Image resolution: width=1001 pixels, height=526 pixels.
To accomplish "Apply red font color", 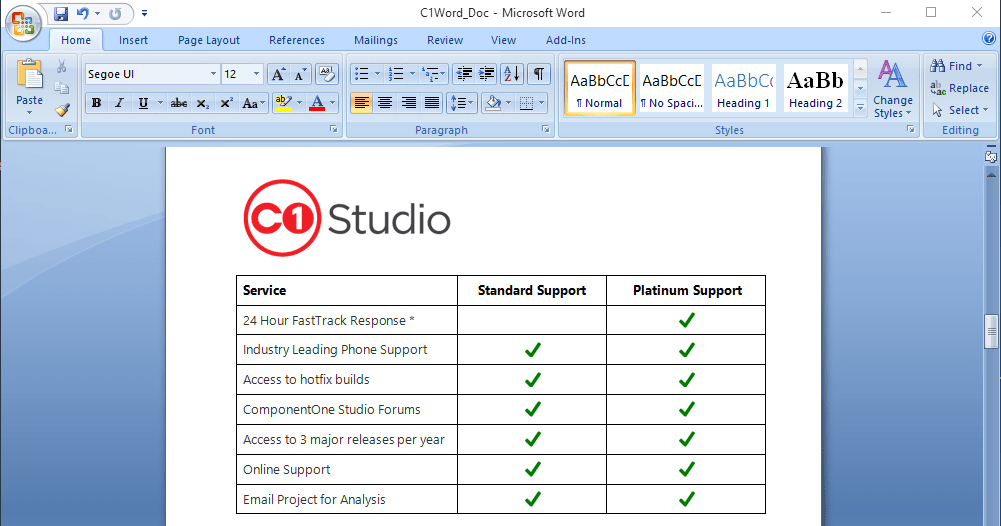I will coord(317,103).
